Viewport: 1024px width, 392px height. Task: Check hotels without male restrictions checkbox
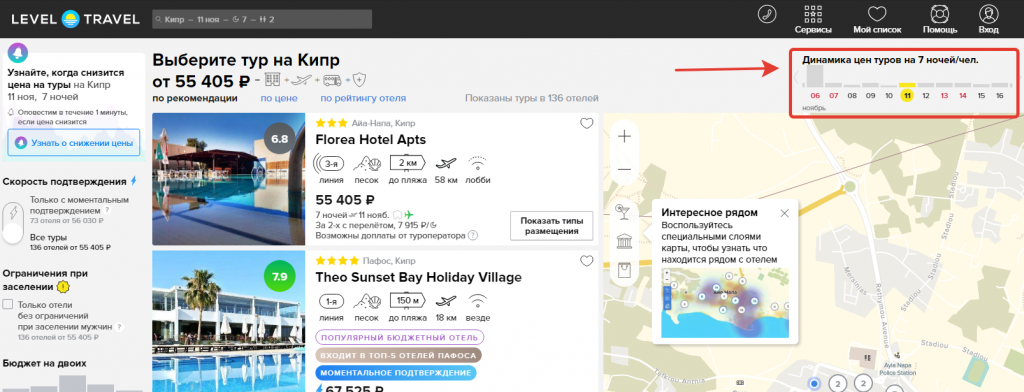point(8,304)
